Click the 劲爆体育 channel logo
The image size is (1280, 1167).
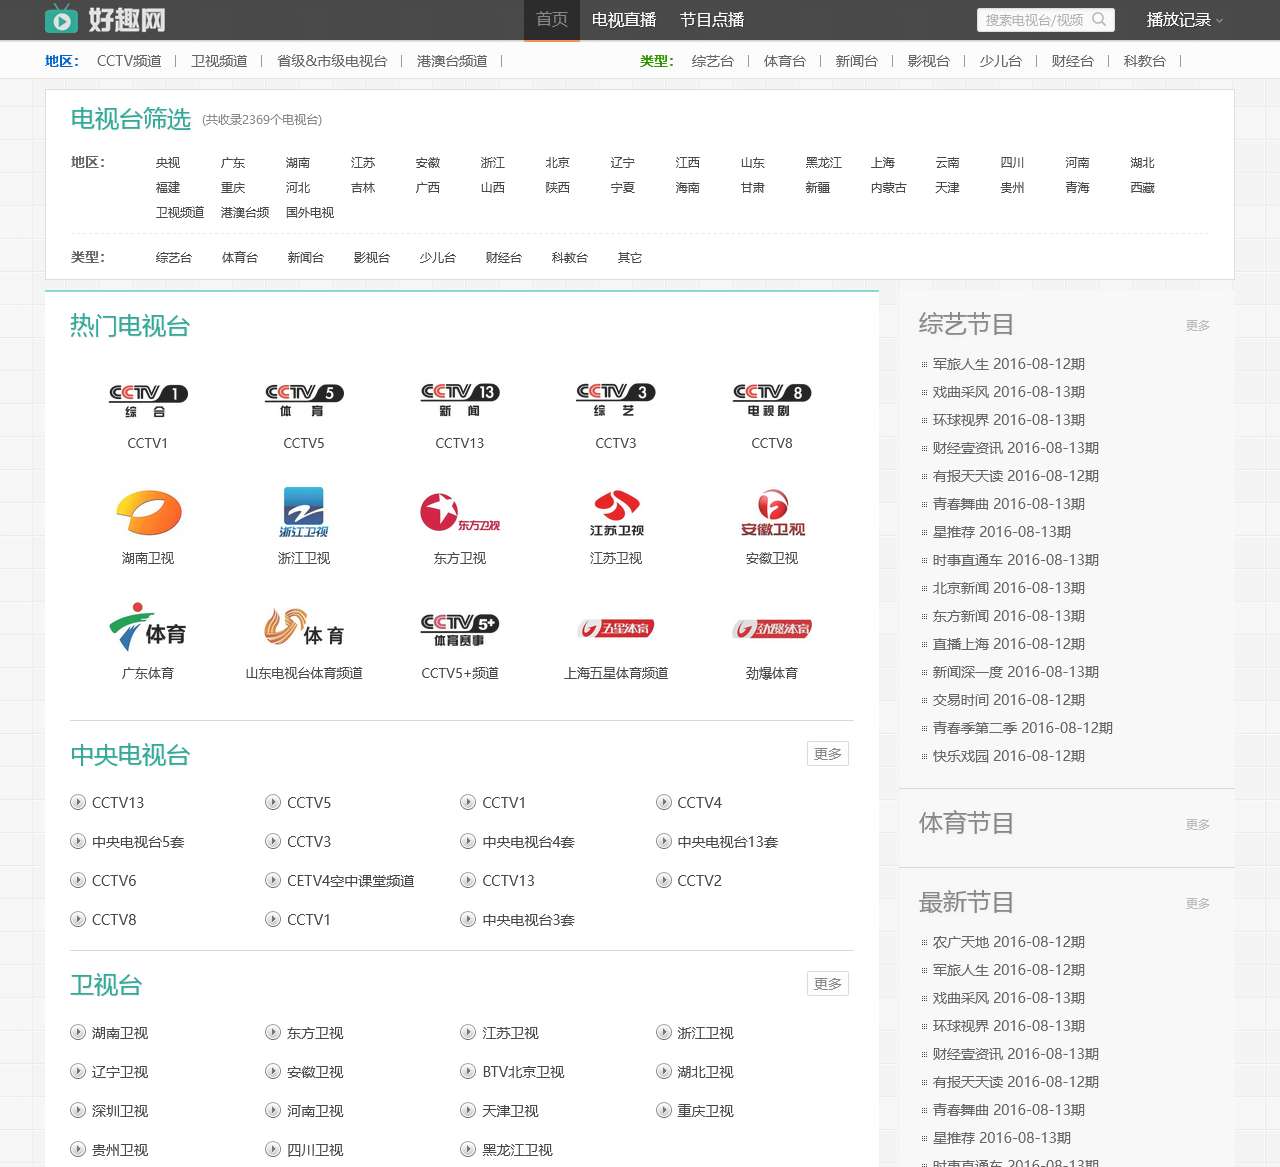point(771,628)
